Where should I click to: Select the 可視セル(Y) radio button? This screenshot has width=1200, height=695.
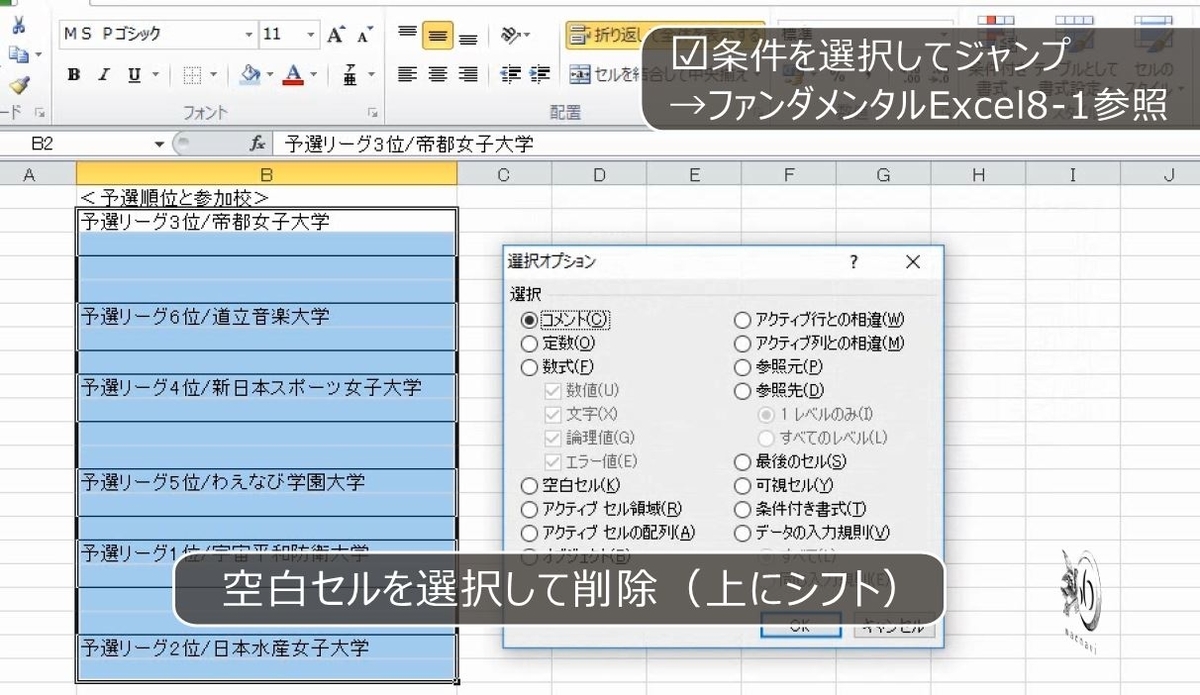(x=742, y=485)
